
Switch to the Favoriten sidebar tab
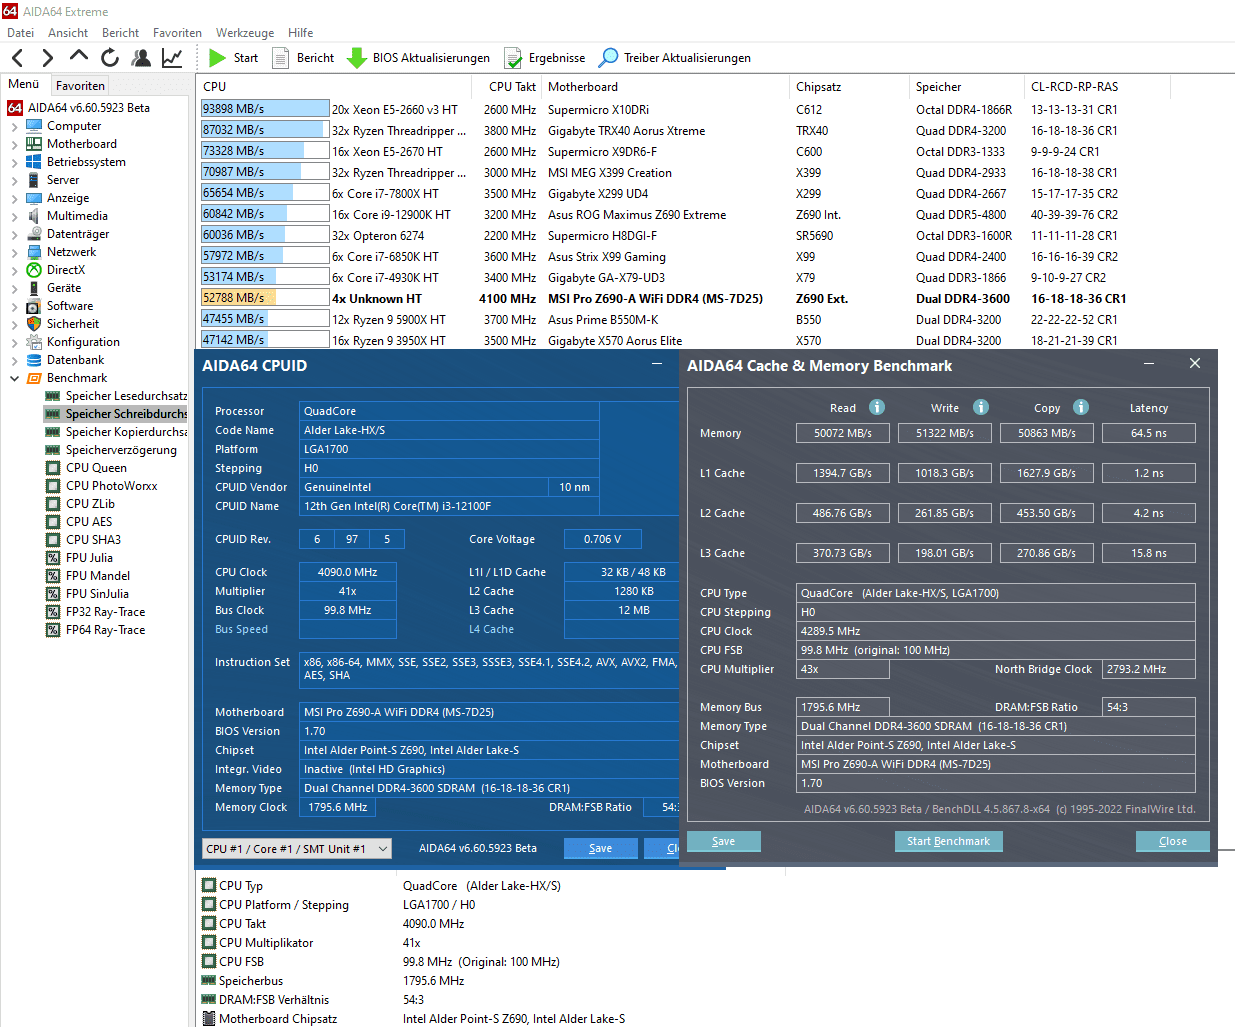[x=80, y=86]
